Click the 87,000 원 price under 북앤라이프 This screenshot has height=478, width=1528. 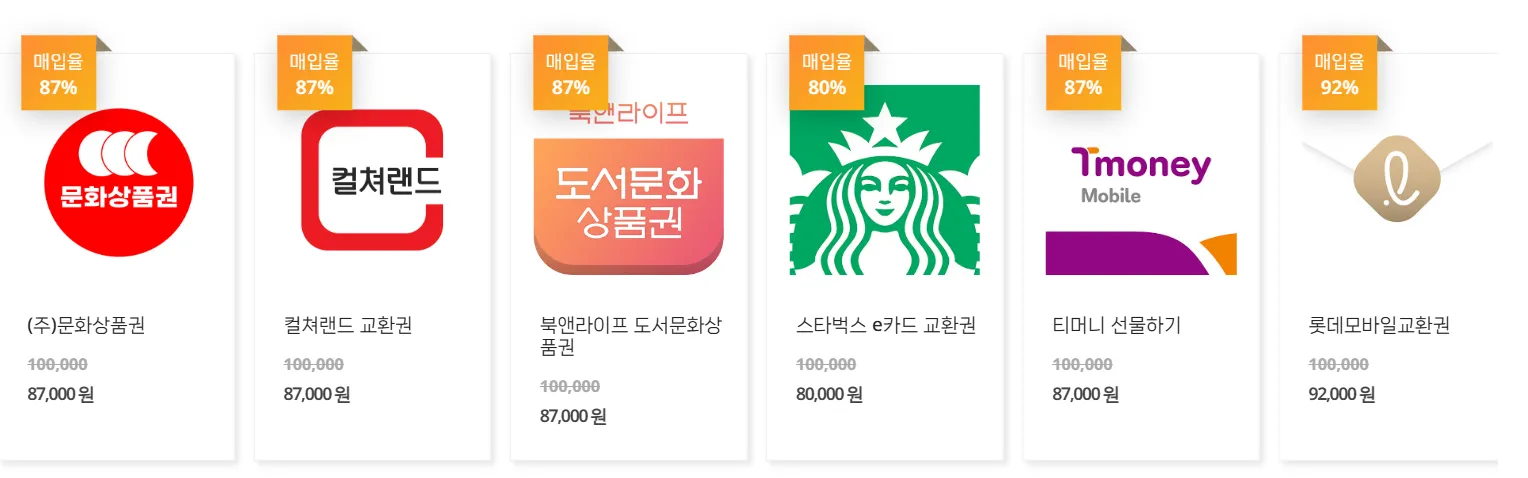coord(573,416)
